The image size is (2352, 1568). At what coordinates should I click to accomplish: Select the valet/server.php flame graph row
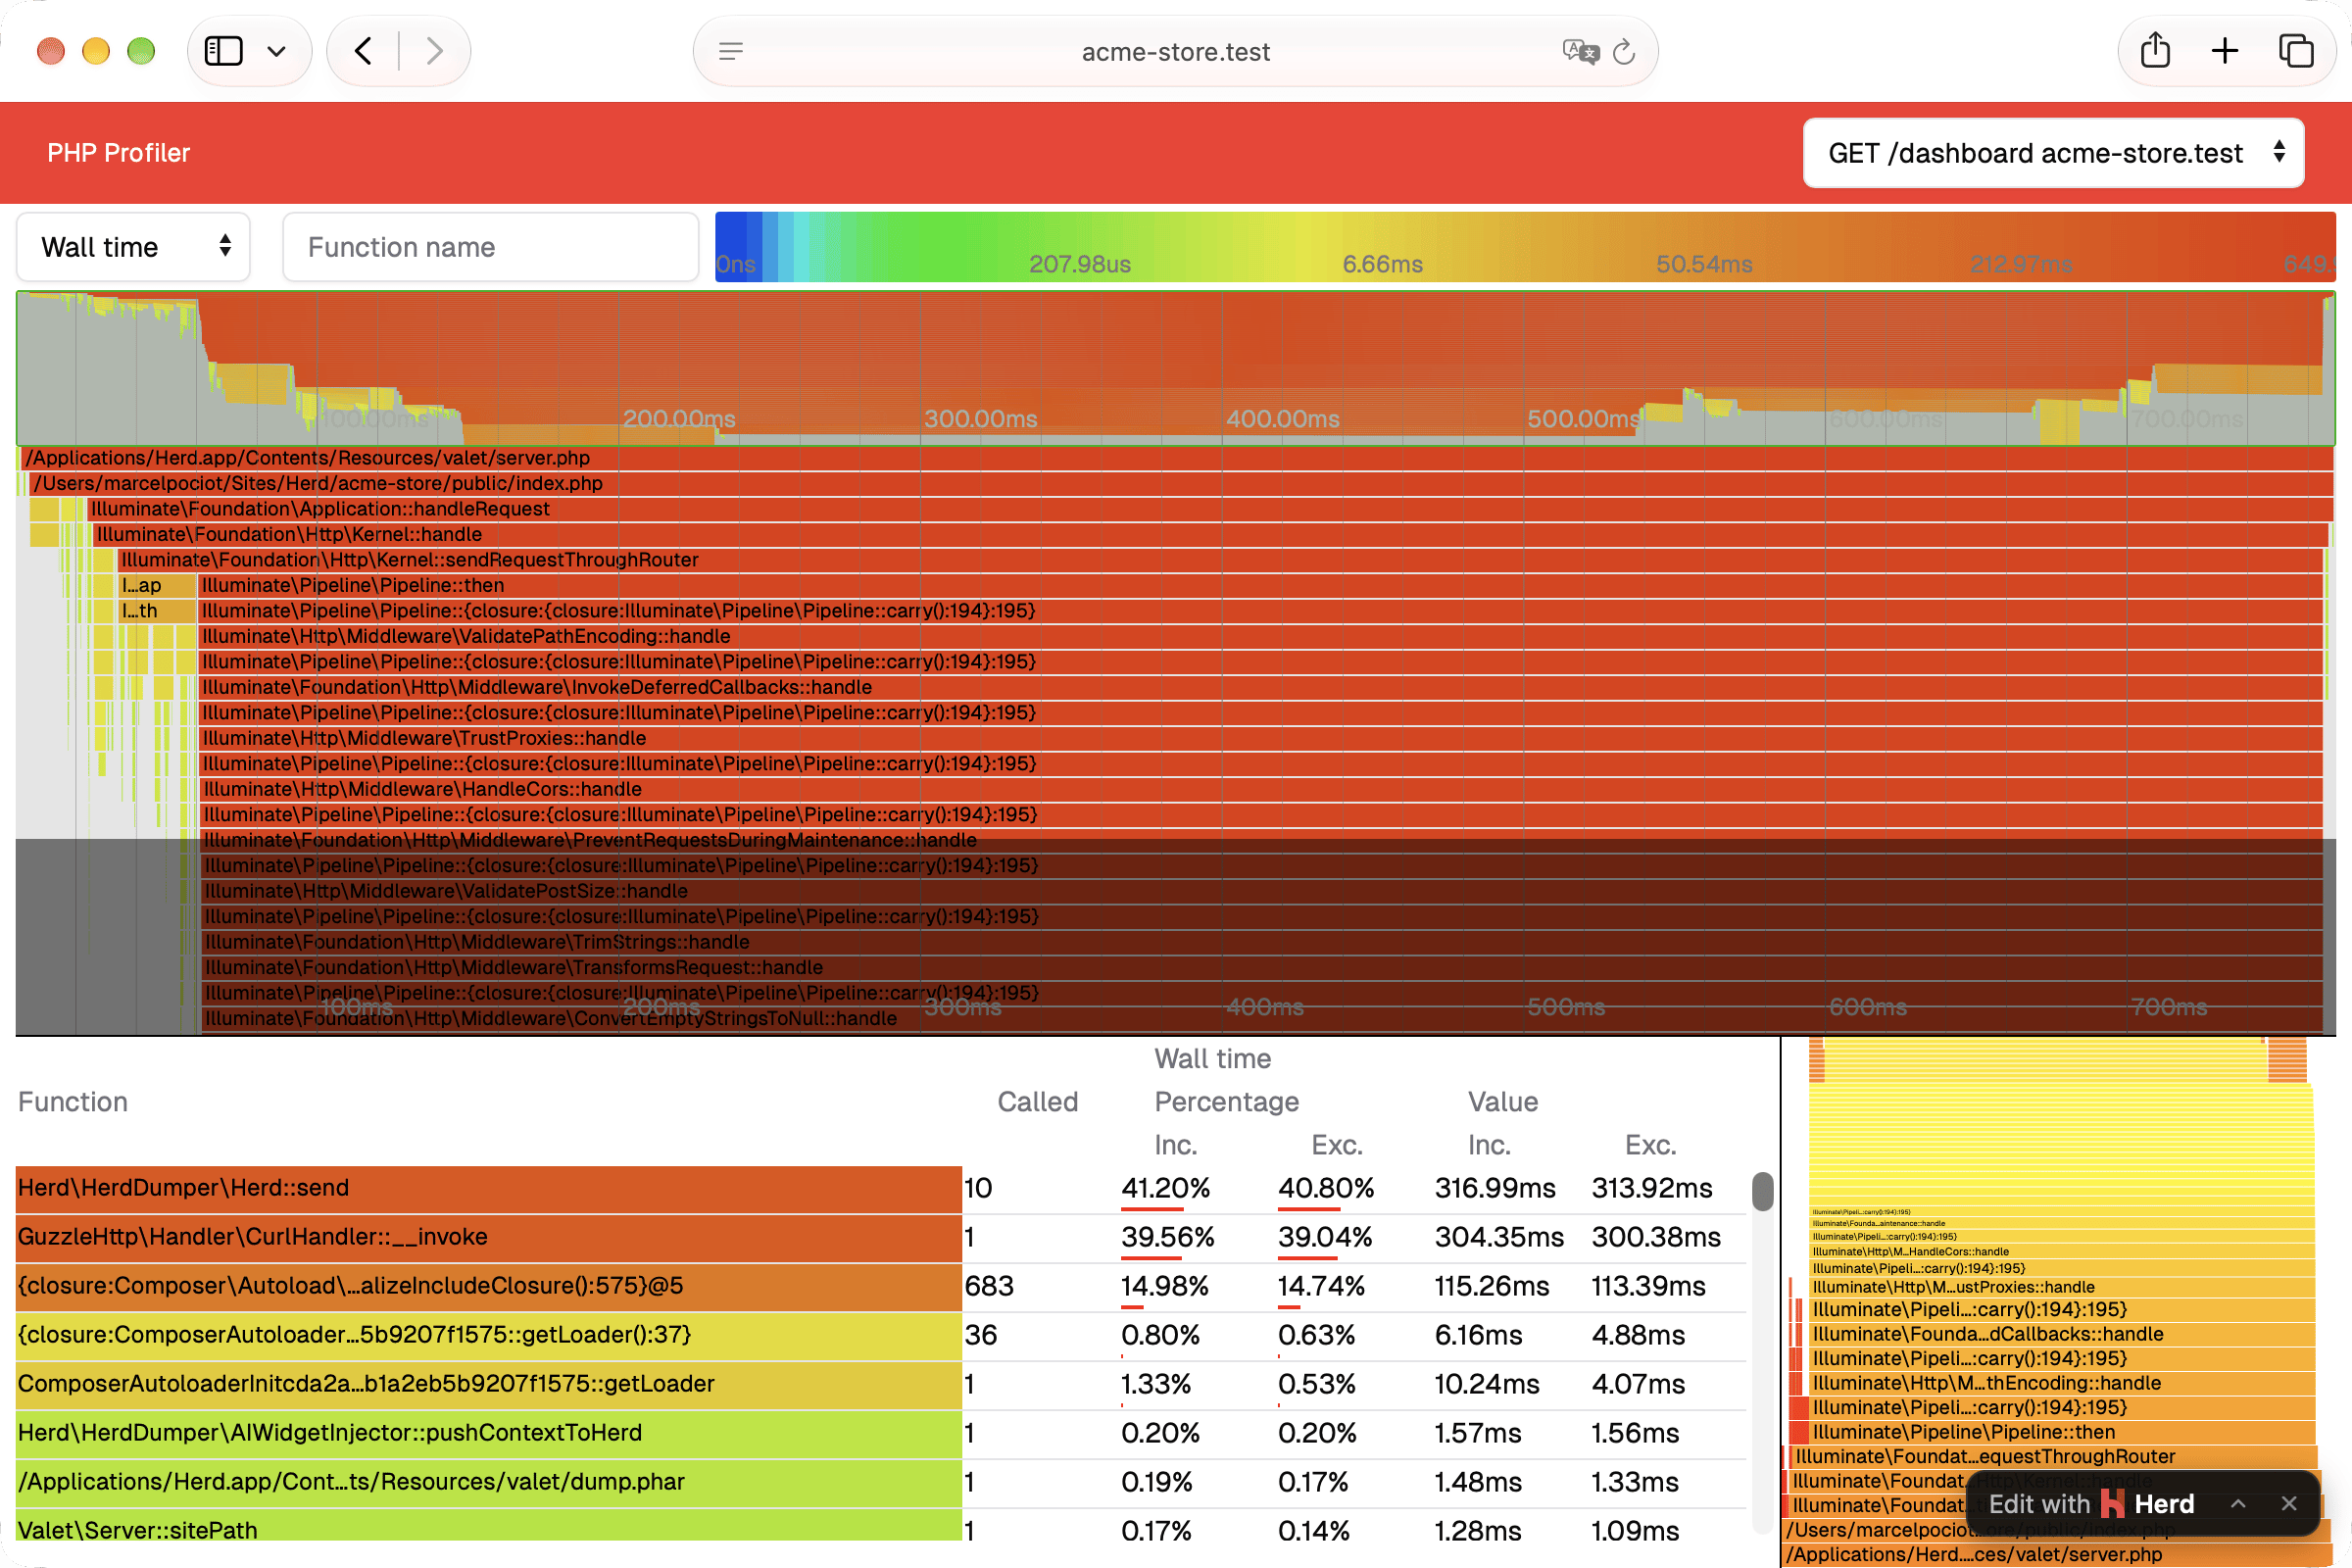click(x=1176, y=458)
